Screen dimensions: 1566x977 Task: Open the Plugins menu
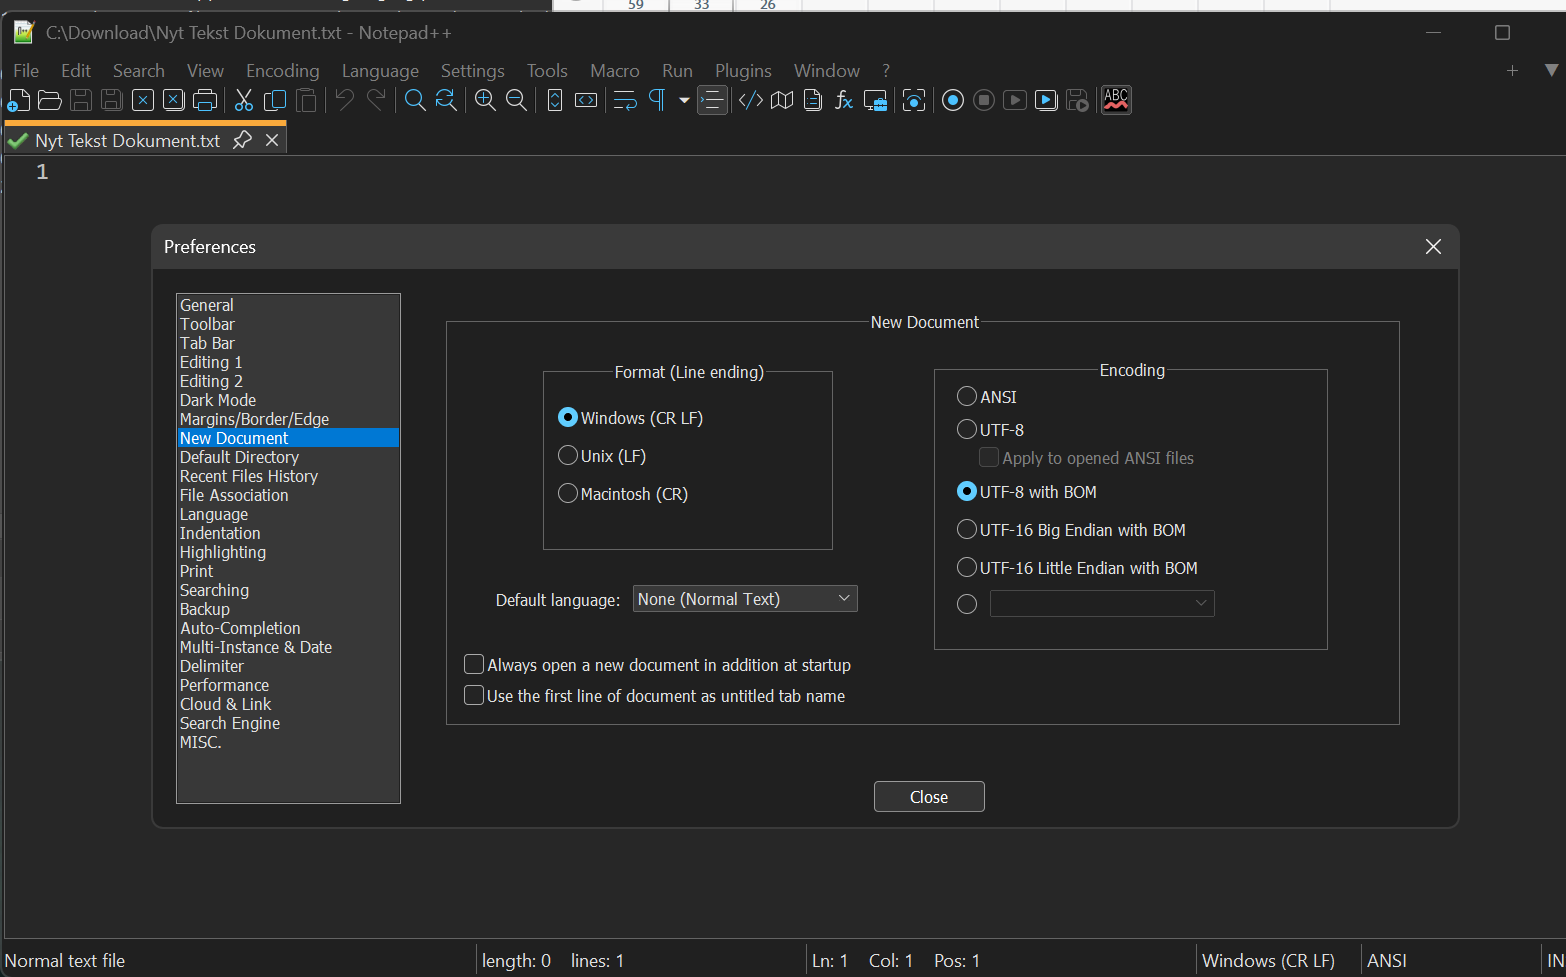tap(743, 71)
